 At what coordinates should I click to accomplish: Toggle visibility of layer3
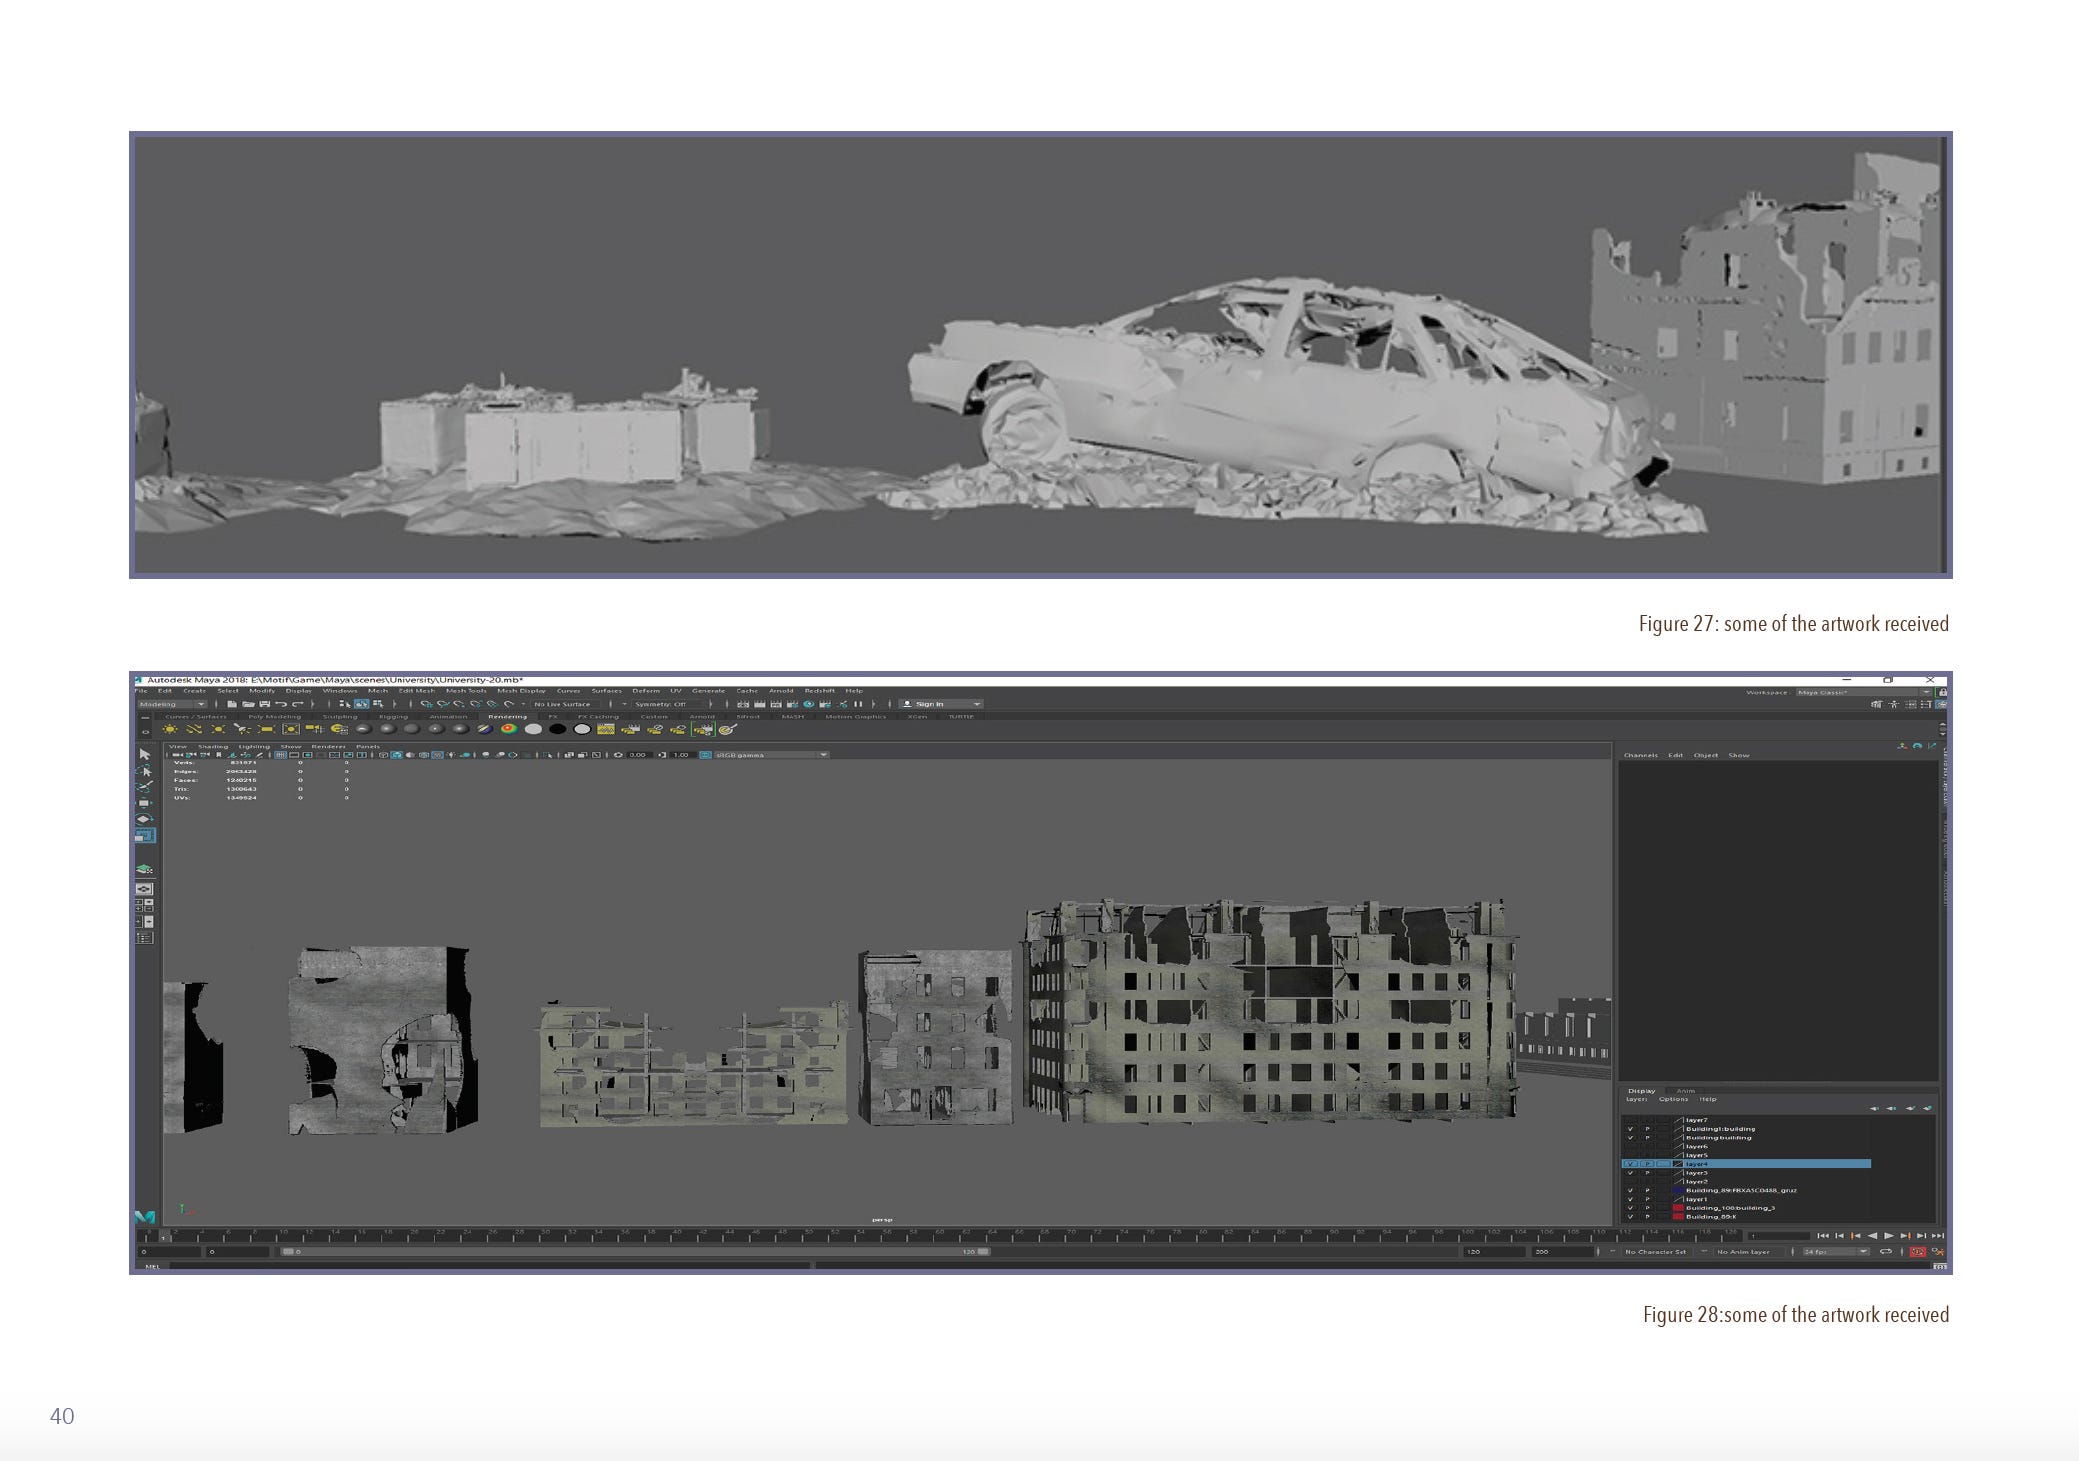click(x=1630, y=1172)
